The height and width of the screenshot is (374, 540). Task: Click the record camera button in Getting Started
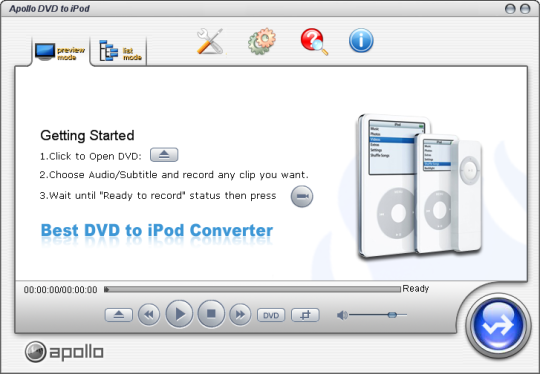(x=302, y=196)
